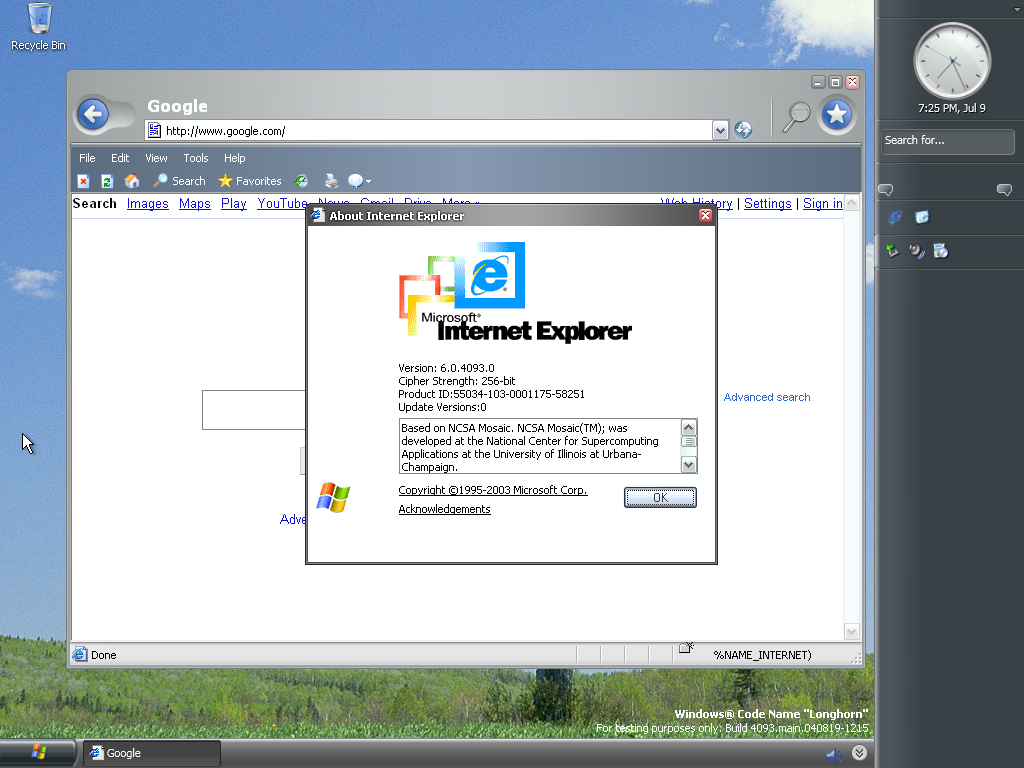Go to the Home page icon
1024x768 pixels.
click(132, 181)
